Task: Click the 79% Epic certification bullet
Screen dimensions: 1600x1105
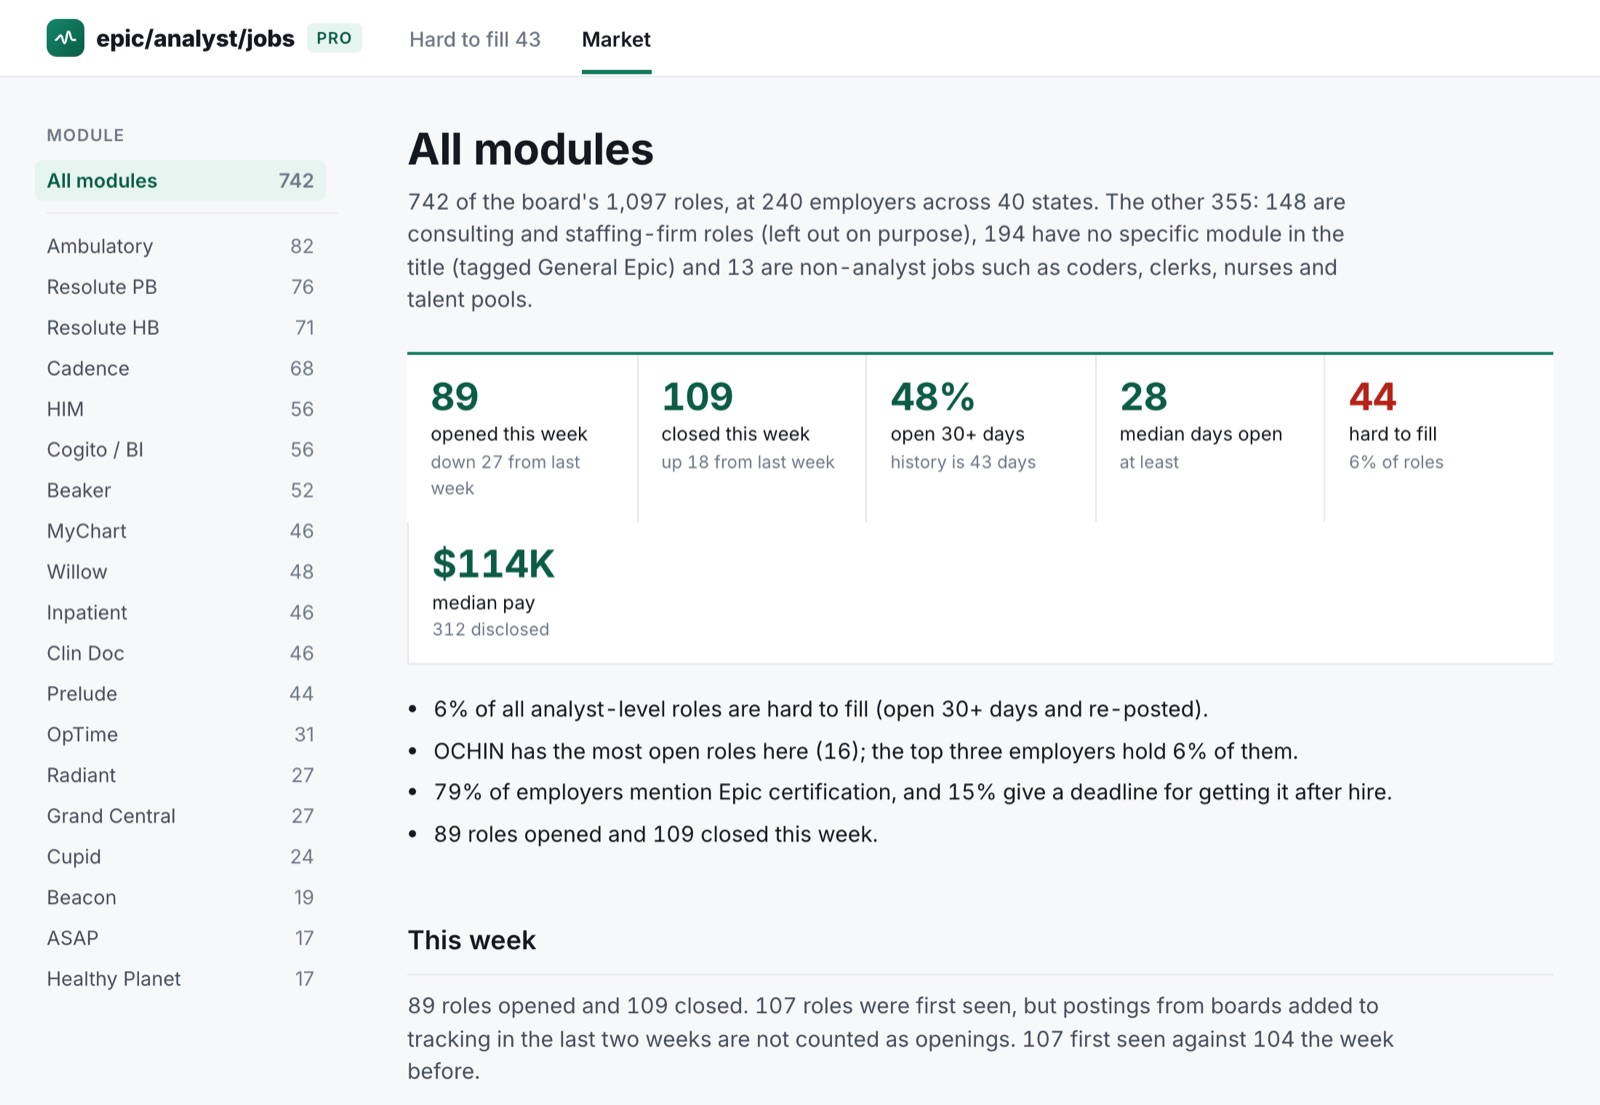Action: 913,792
